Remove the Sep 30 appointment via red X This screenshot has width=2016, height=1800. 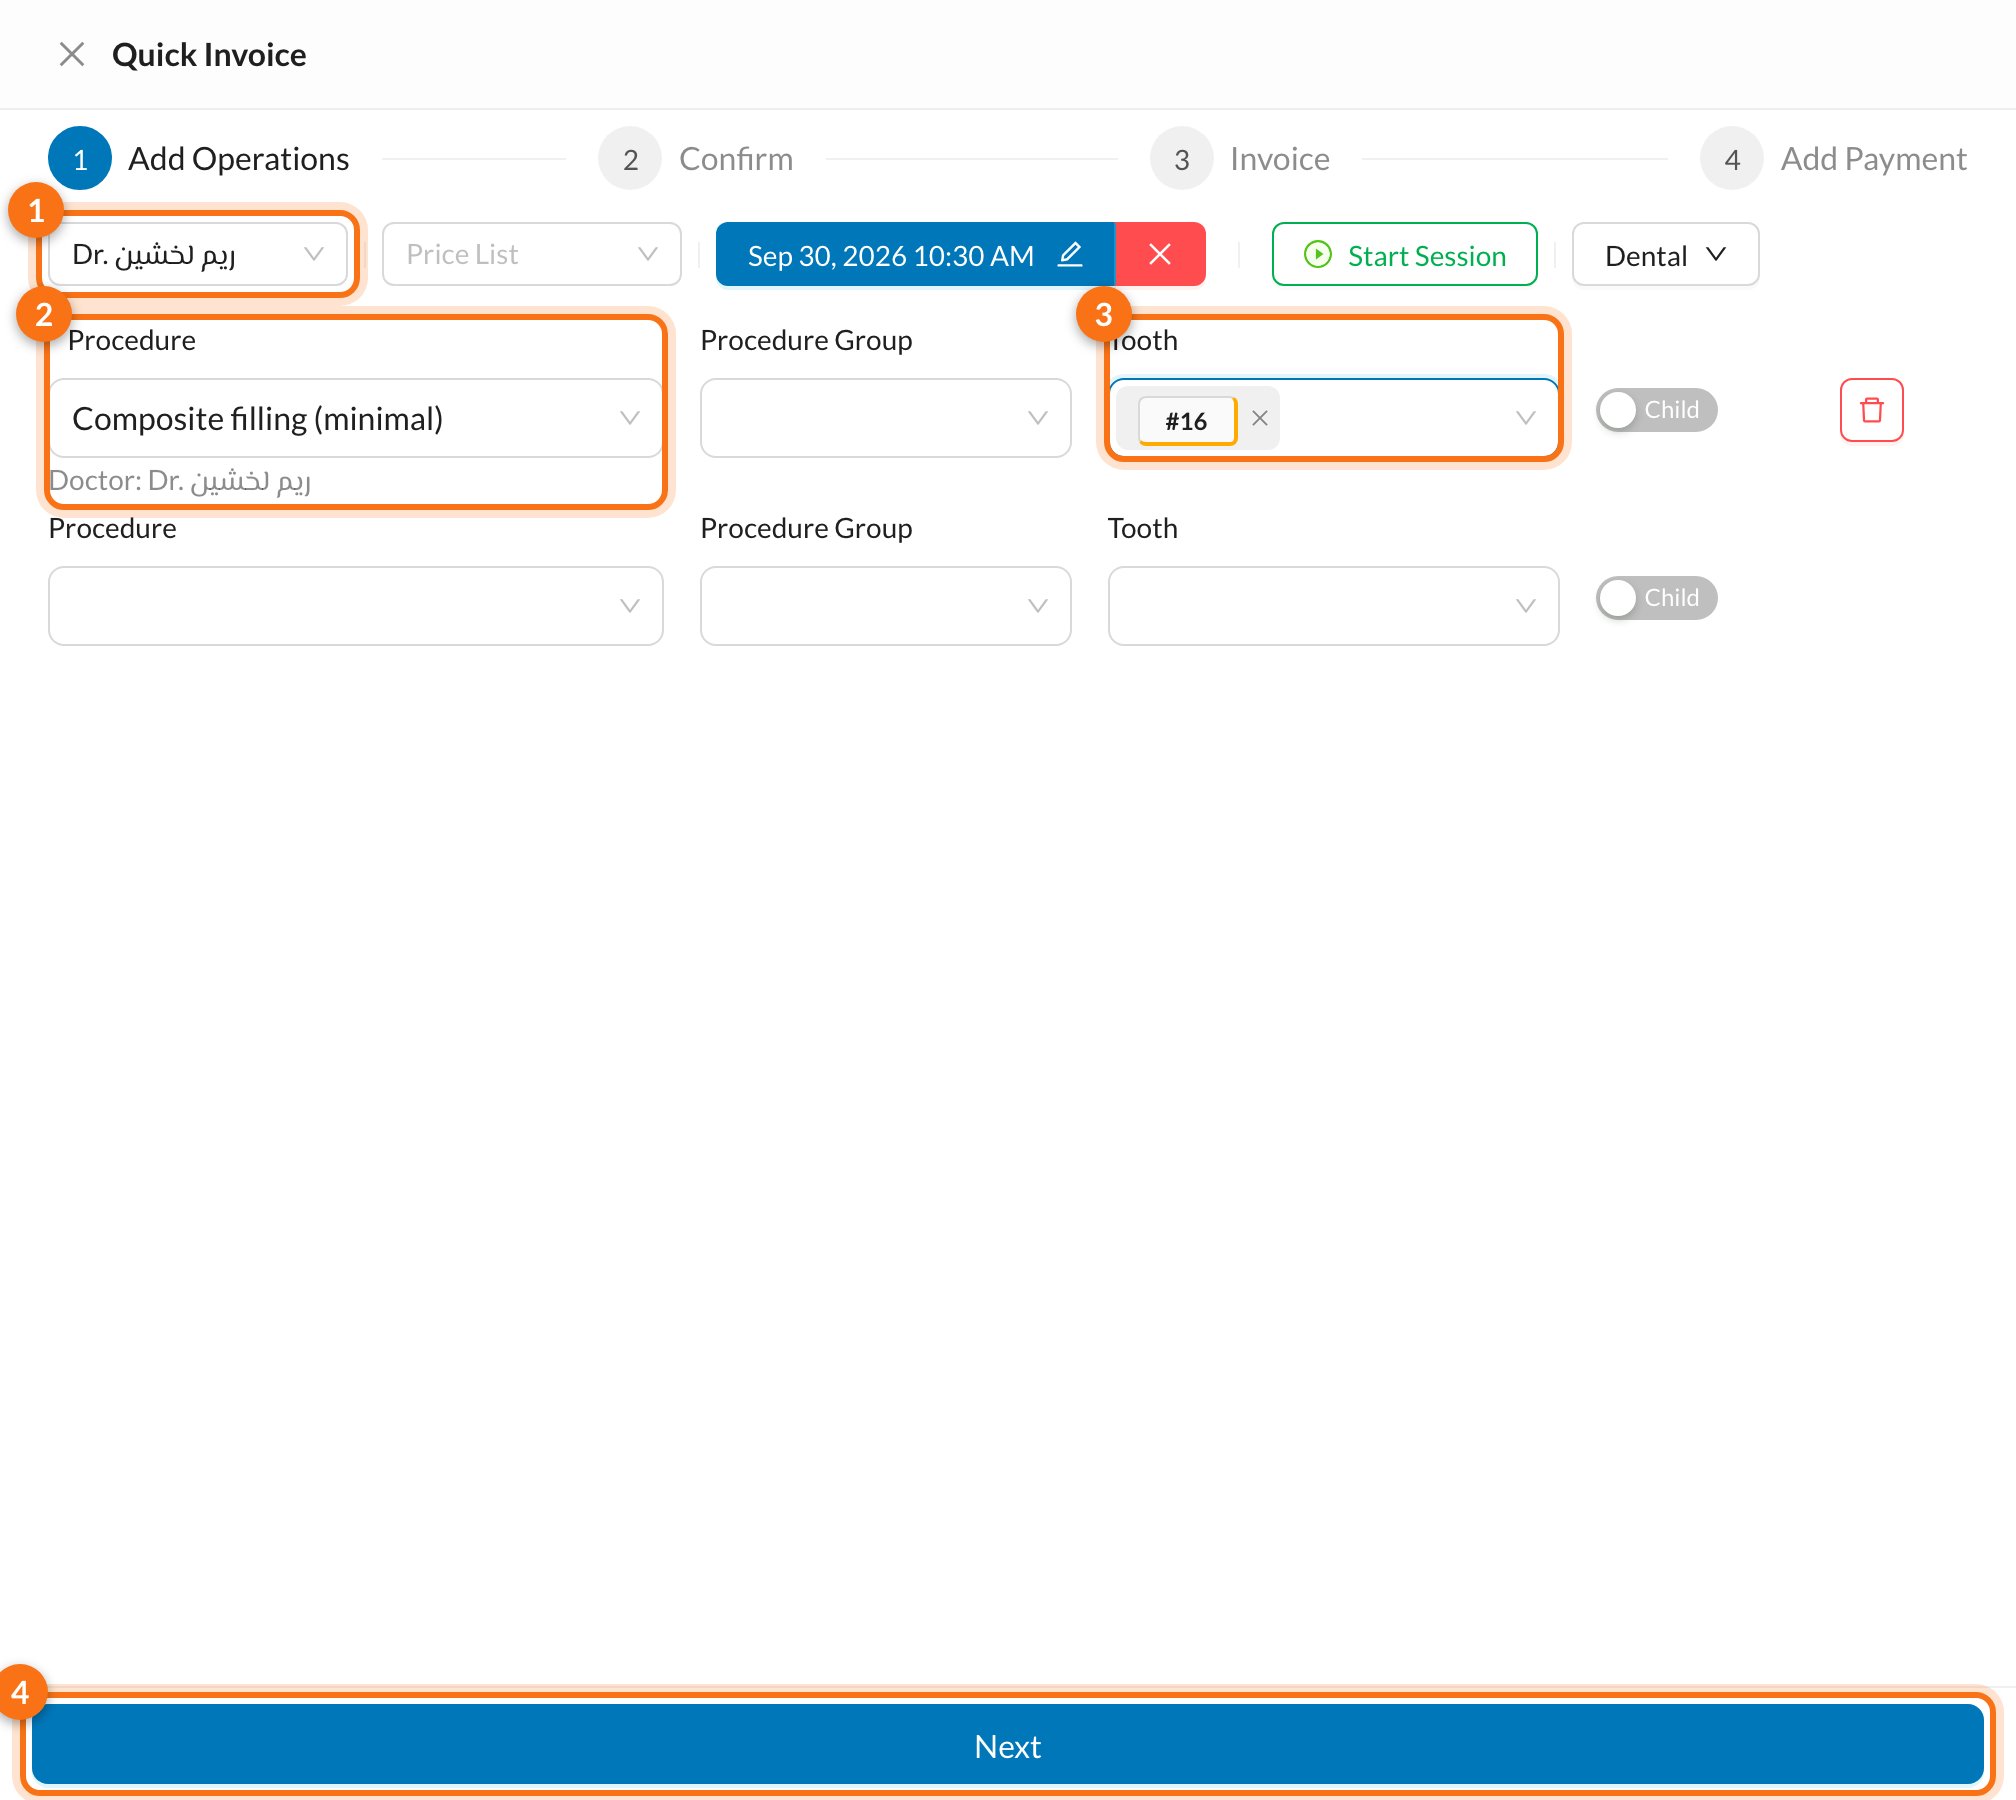[x=1160, y=254]
